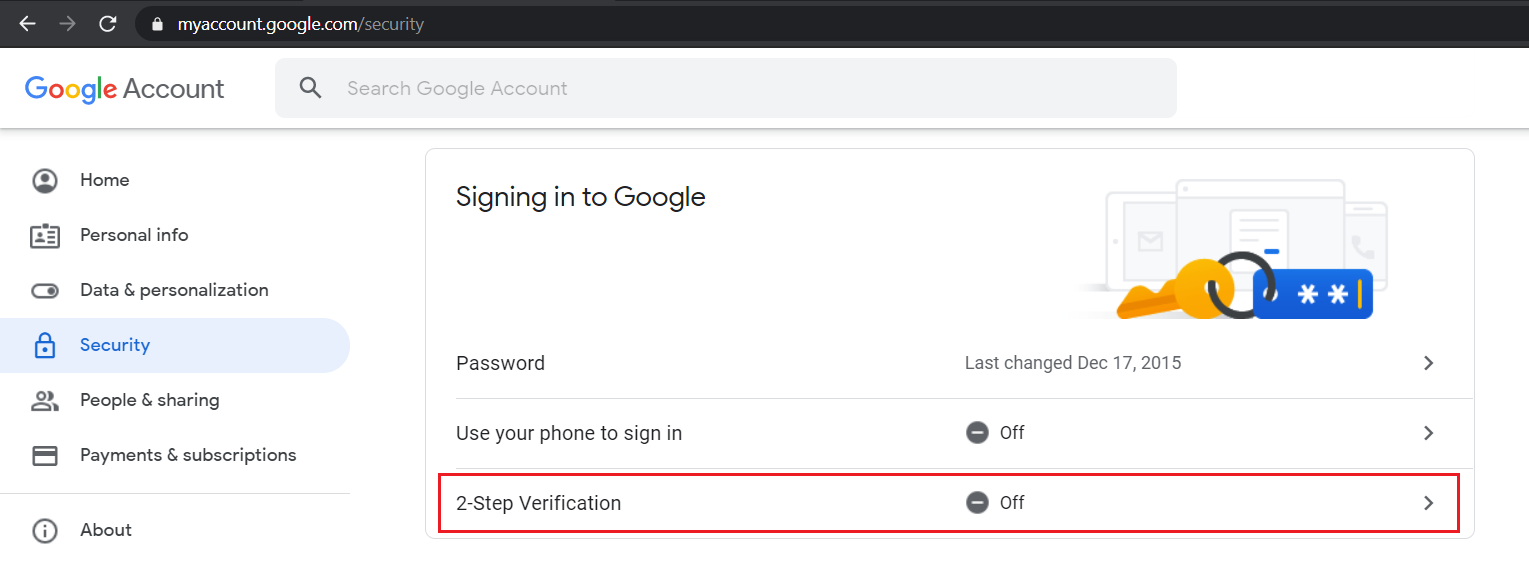Click the Payments credit card icon
1529x565 pixels.
[45, 456]
